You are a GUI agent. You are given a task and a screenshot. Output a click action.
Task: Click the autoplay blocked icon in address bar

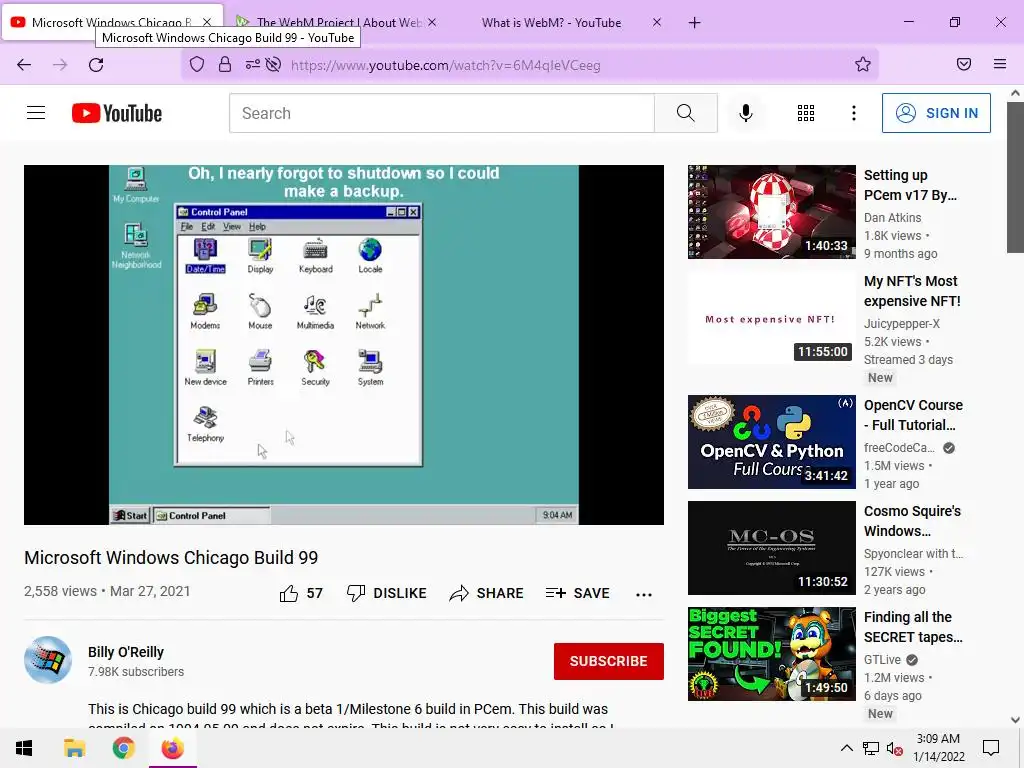pos(274,65)
